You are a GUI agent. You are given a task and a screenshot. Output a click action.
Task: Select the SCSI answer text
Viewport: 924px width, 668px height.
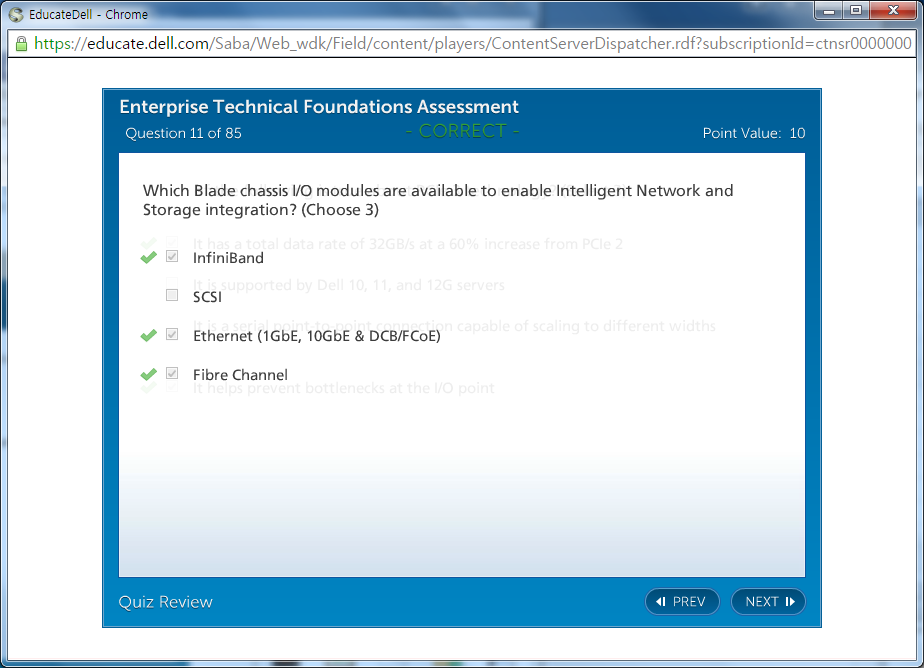pos(207,297)
